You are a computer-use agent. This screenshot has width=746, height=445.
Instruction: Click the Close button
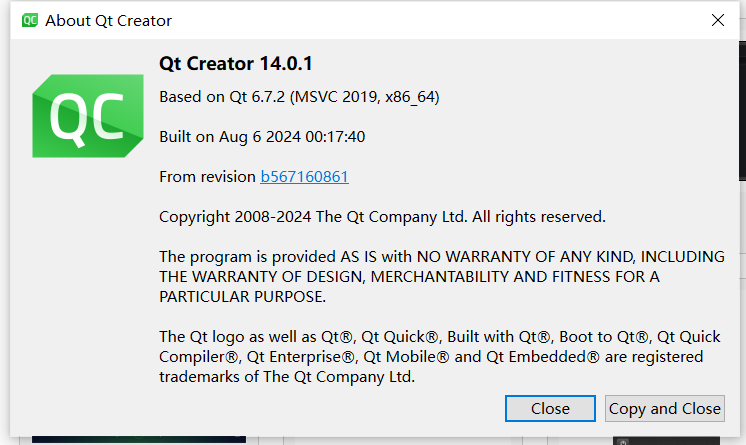pos(550,408)
